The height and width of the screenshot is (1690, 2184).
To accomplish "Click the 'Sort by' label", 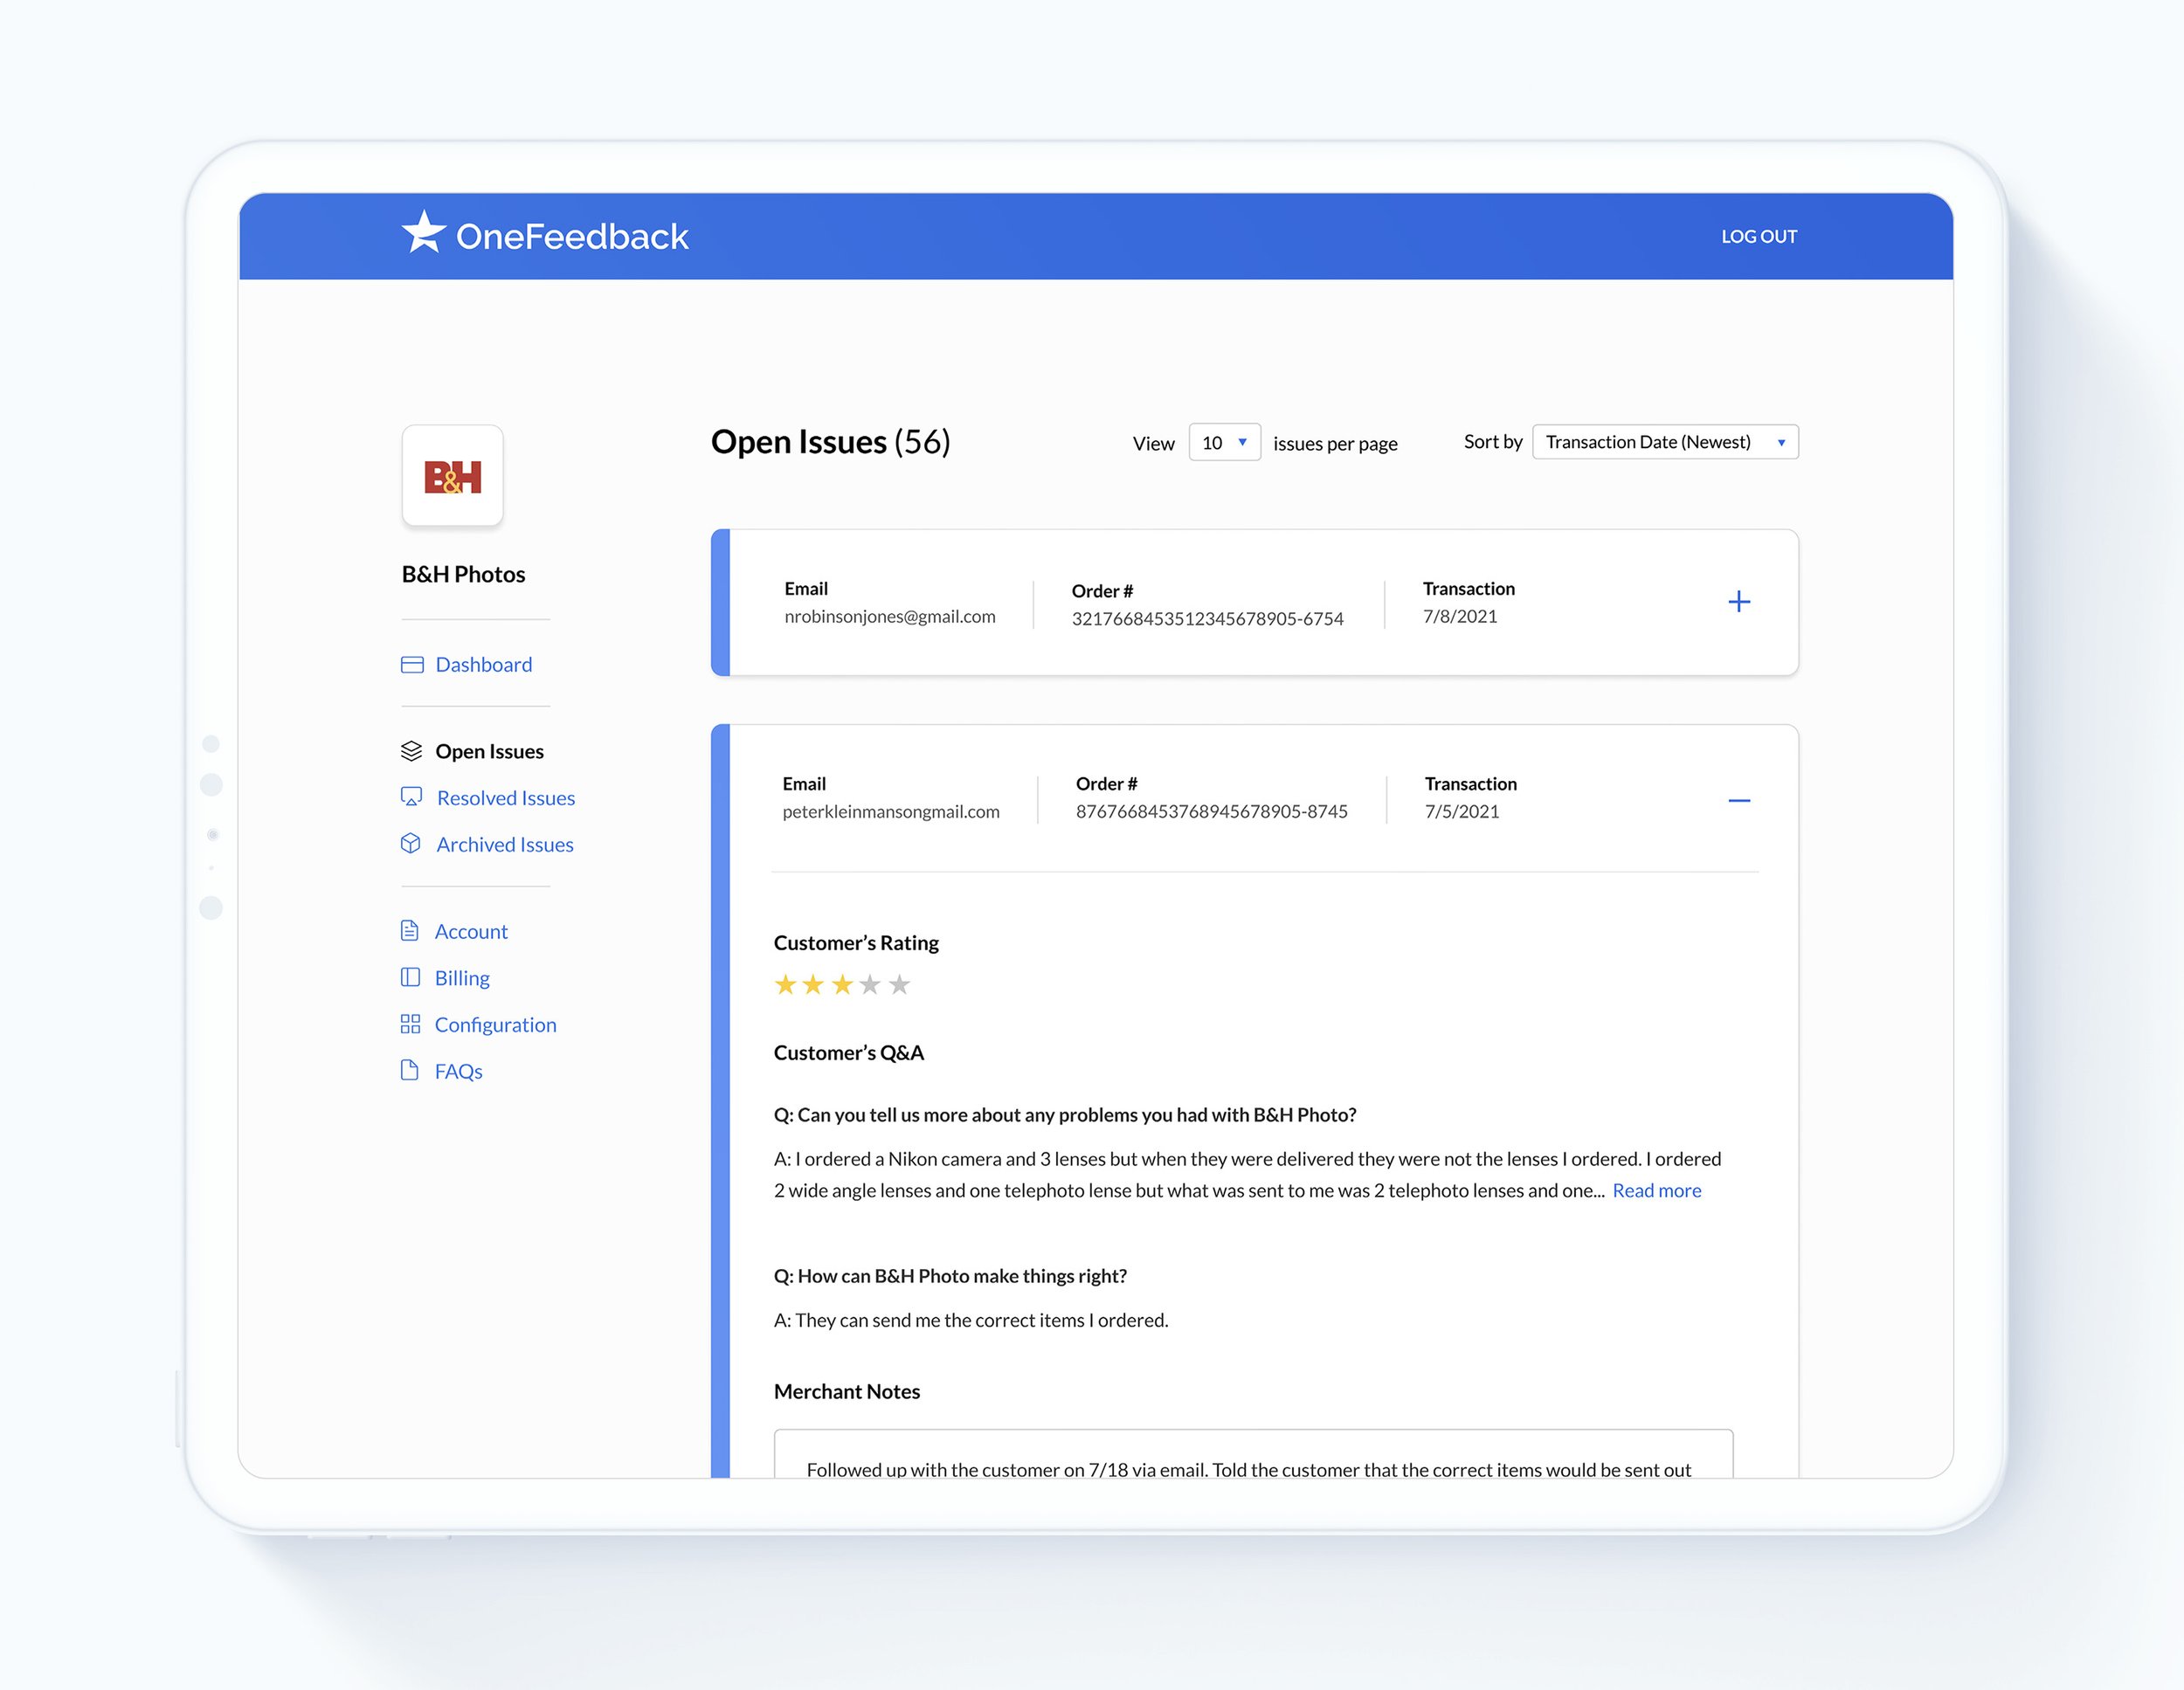I will pyautogui.click(x=1493, y=442).
